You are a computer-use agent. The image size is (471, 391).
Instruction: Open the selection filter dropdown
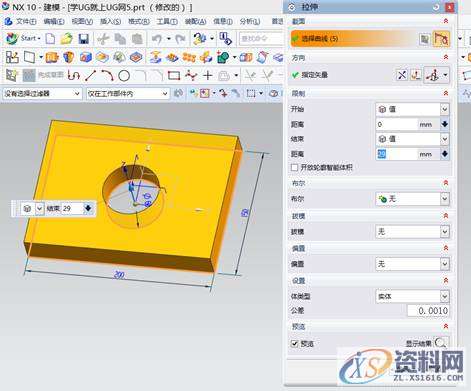[42, 94]
